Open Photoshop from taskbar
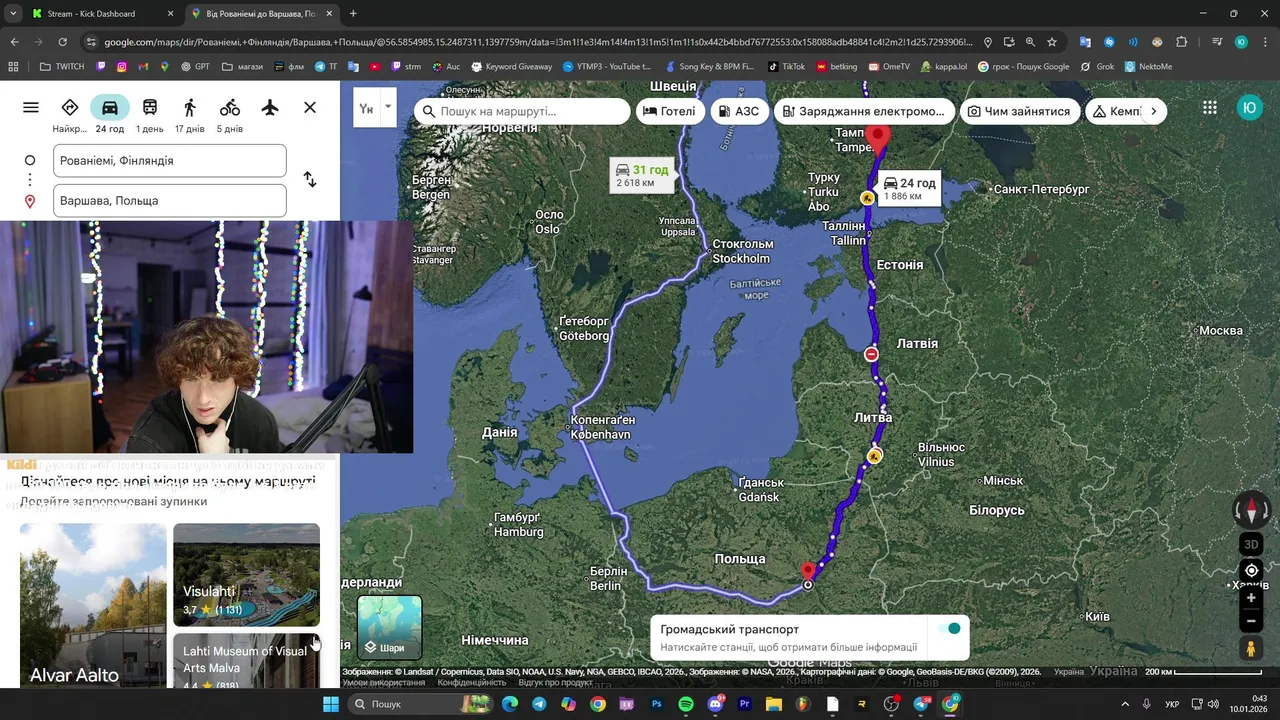Image resolution: width=1280 pixels, height=720 pixels. [657, 704]
